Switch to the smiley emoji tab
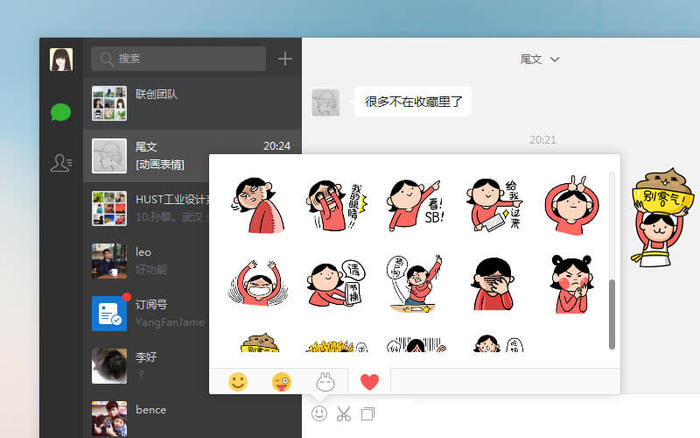 [238, 382]
